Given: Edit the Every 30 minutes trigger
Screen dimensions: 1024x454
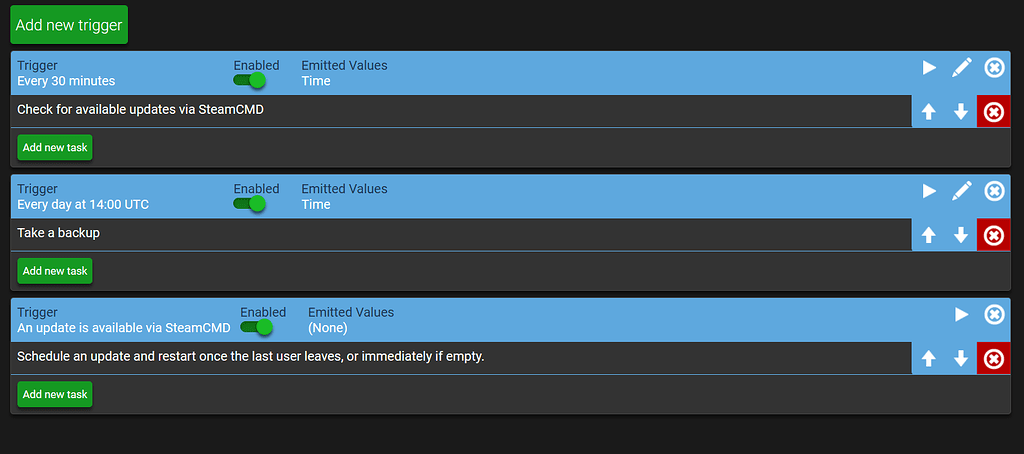Looking at the screenshot, I should pyautogui.click(x=962, y=68).
